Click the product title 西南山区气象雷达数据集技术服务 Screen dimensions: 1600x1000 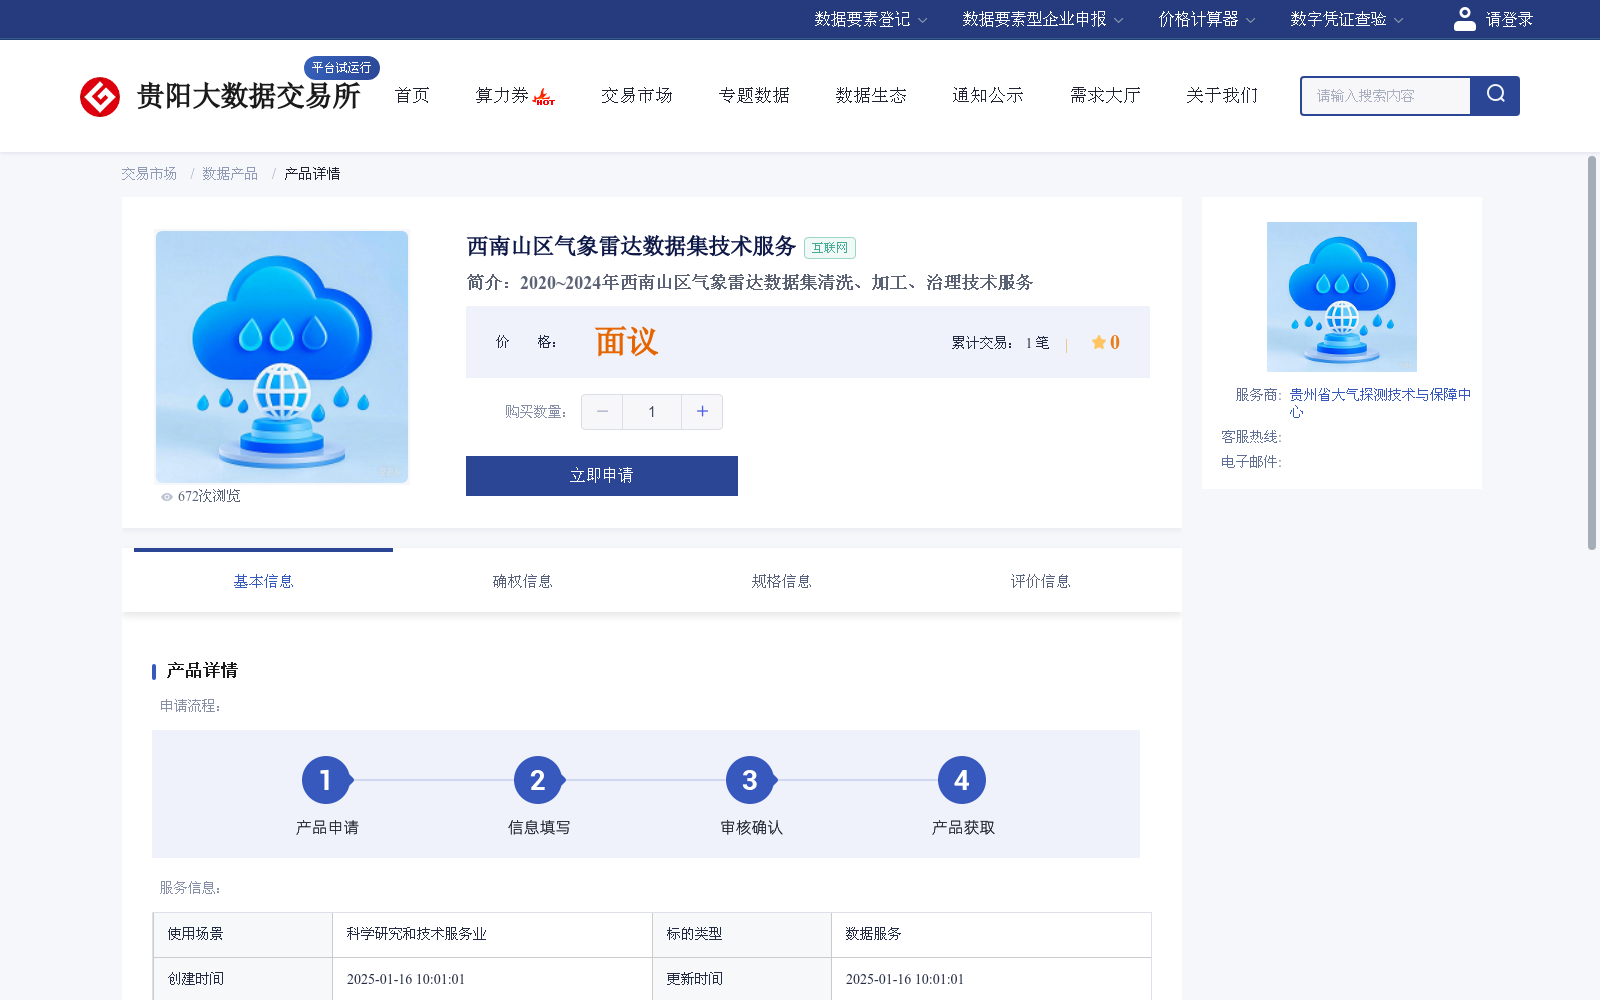(x=631, y=246)
